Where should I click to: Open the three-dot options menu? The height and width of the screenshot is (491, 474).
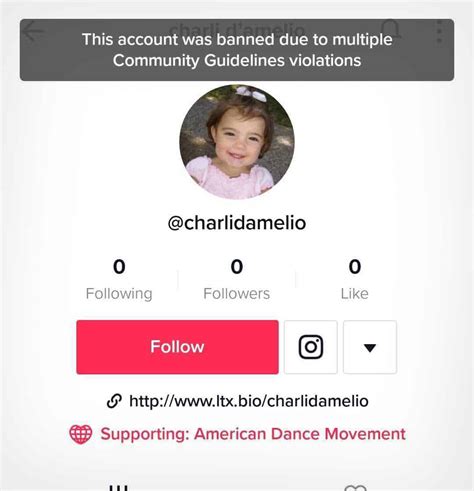point(439,31)
